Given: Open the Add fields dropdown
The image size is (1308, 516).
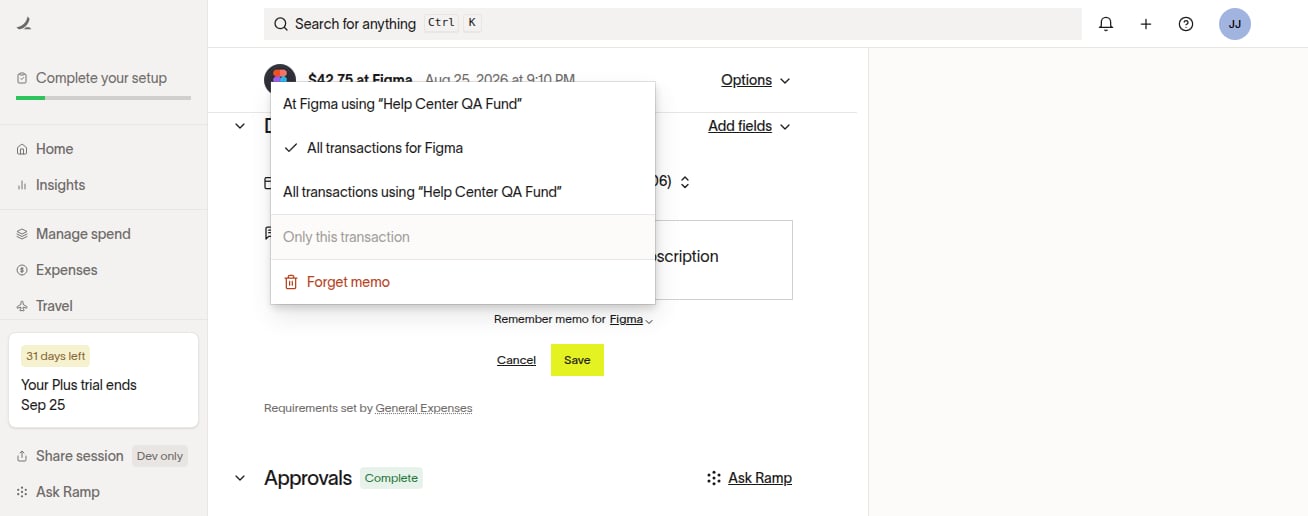Looking at the screenshot, I should click(749, 126).
